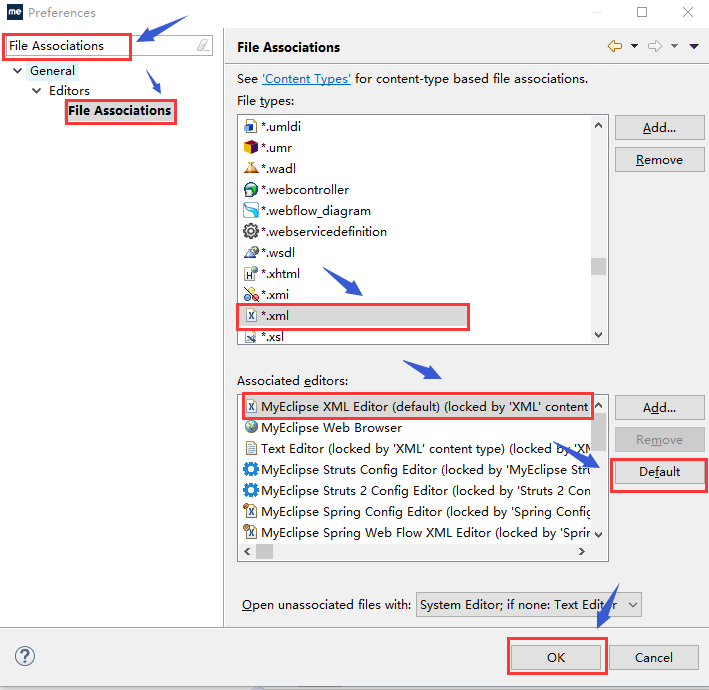
Task: Select the *.xhtml file type text
Action: pos(280,274)
